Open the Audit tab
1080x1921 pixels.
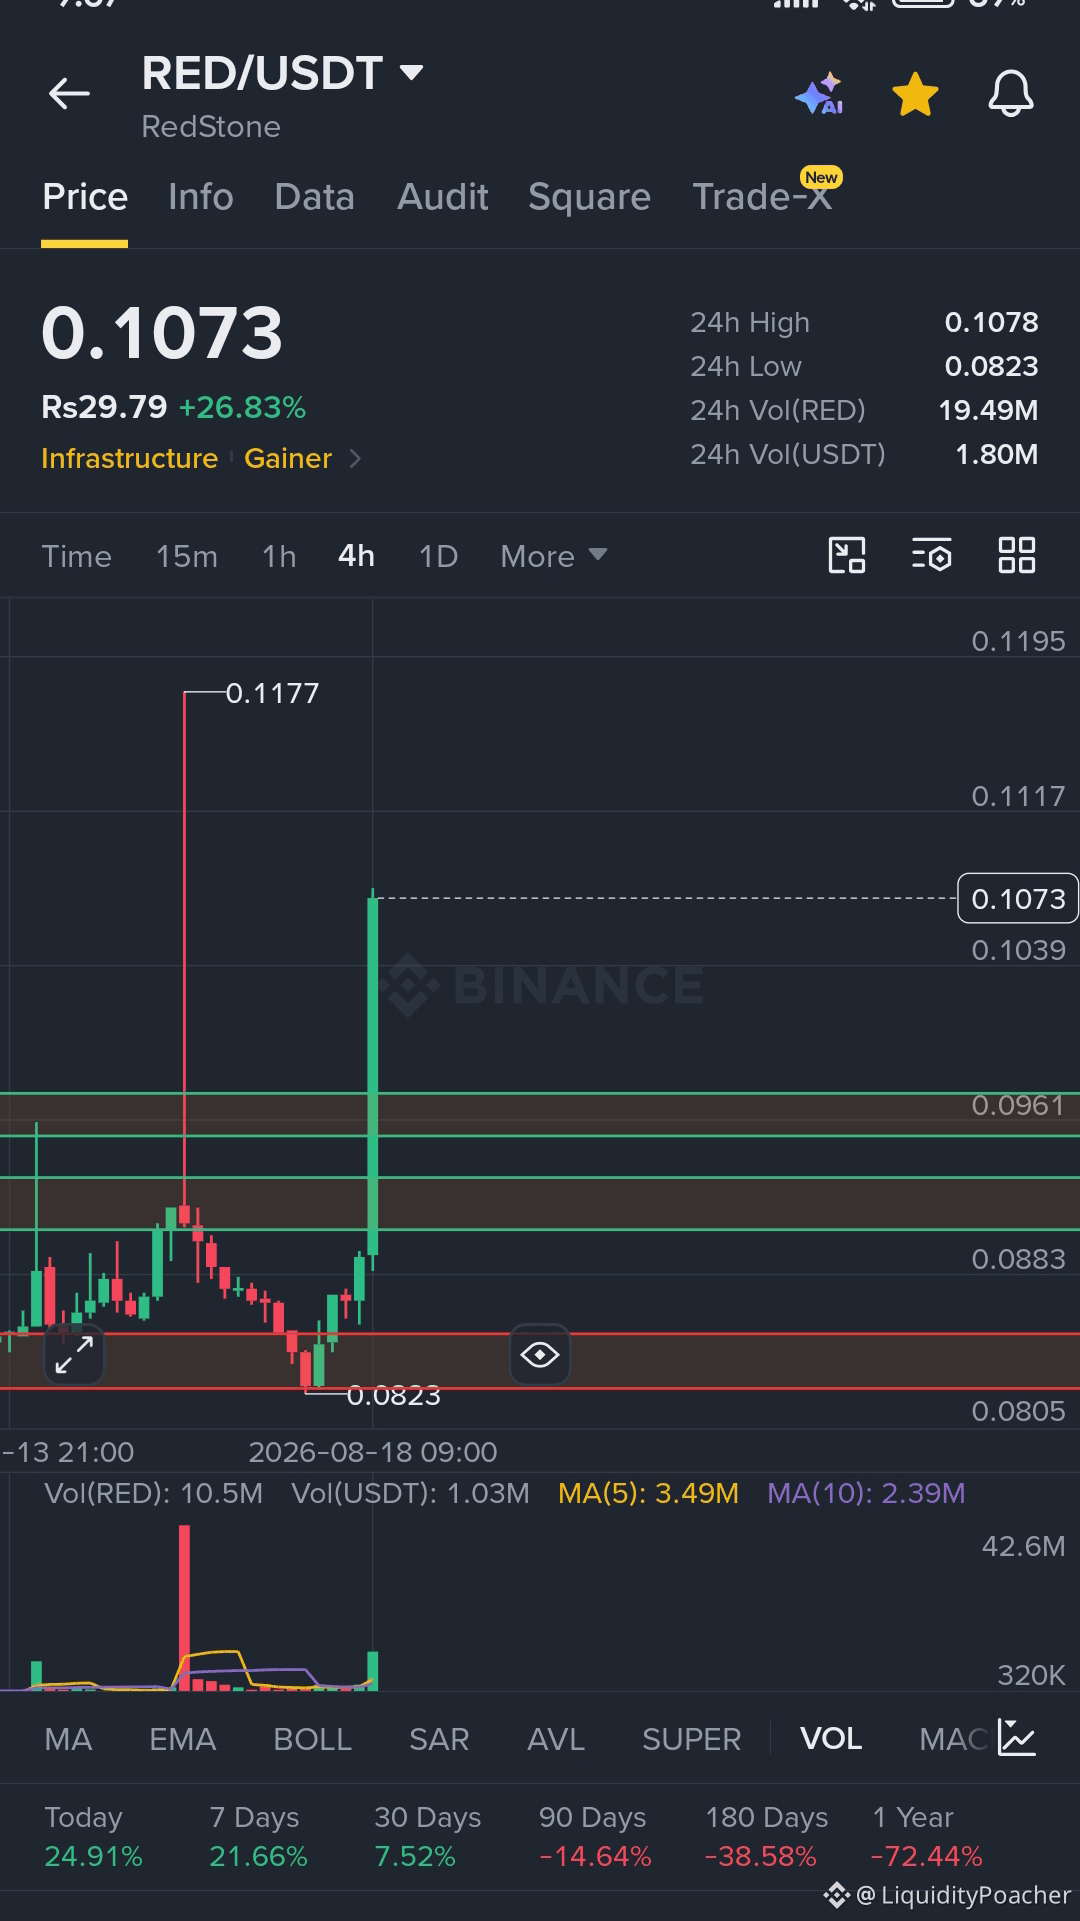click(442, 197)
